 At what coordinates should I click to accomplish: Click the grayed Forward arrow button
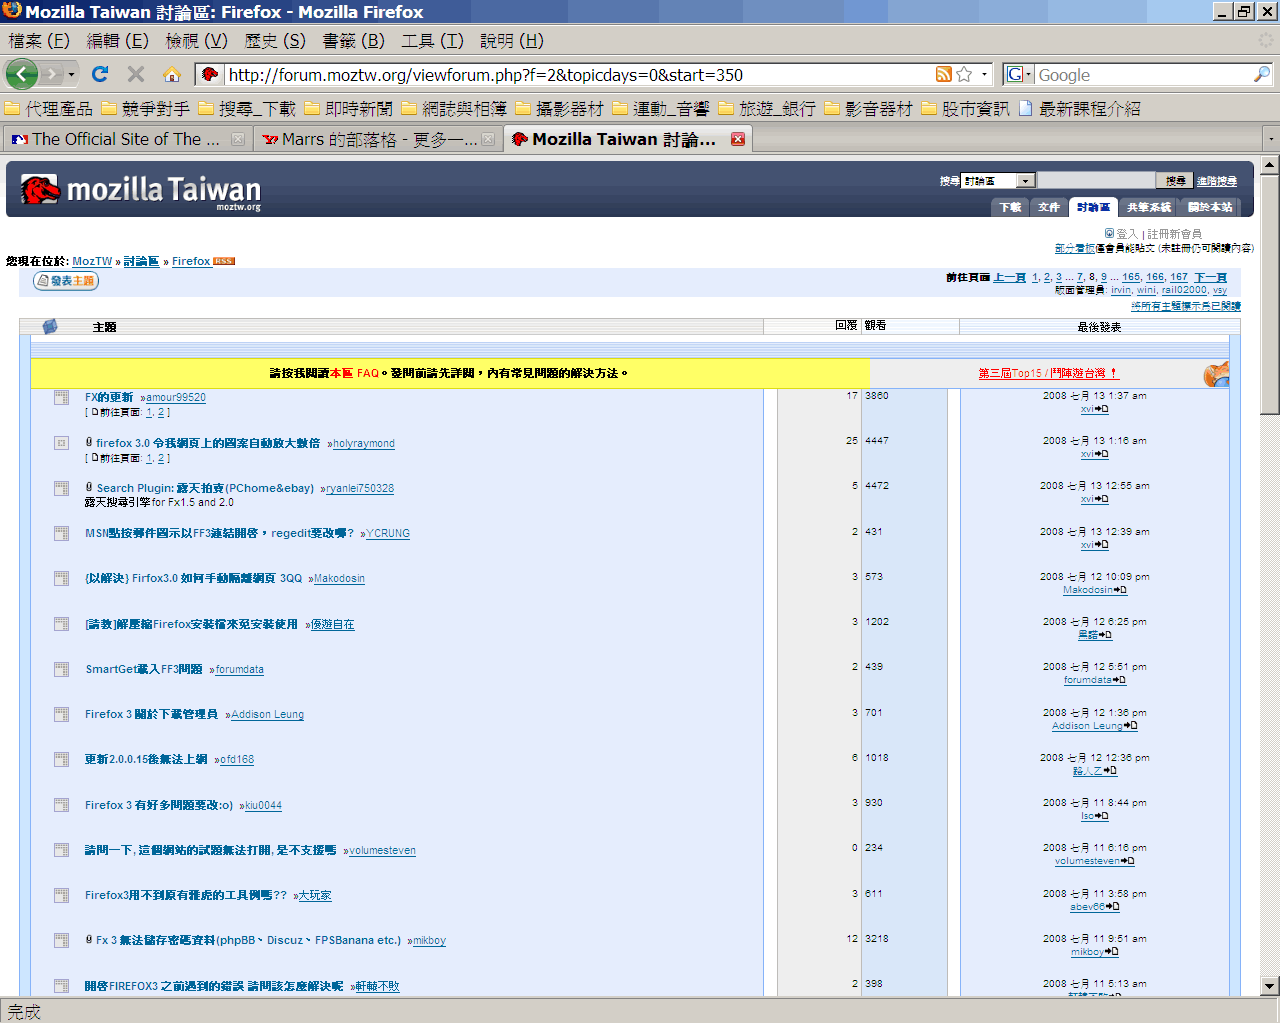(x=52, y=74)
